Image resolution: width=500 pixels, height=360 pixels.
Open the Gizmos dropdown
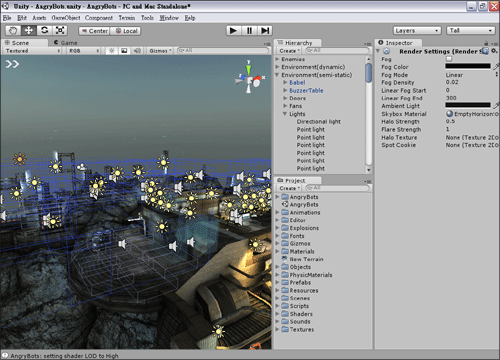(x=160, y=51)
